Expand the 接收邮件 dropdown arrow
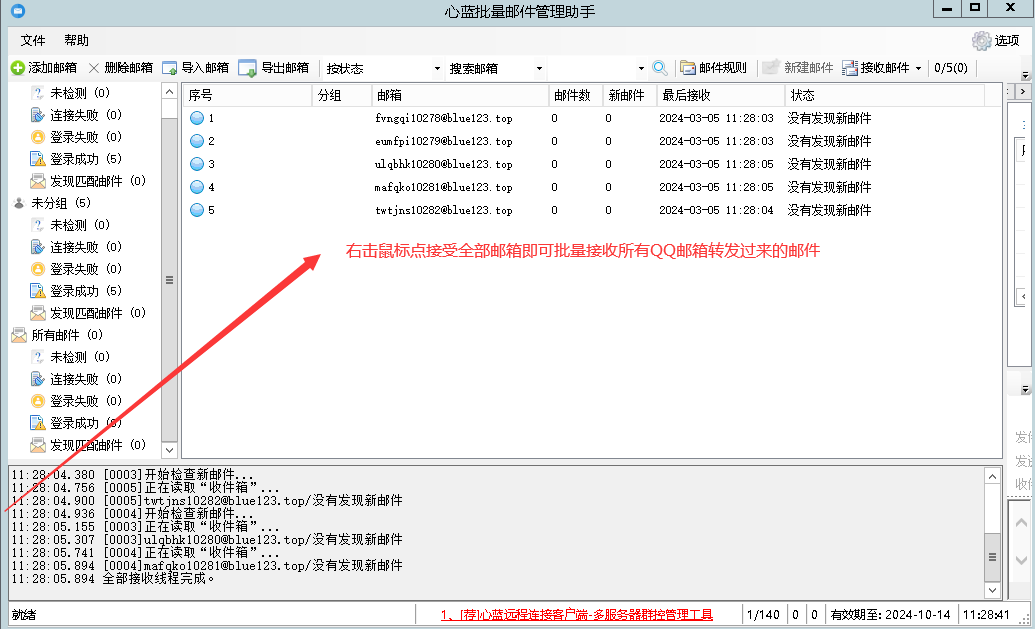Viewport: 1035px width, 629px height. click(x=918, y=69)
